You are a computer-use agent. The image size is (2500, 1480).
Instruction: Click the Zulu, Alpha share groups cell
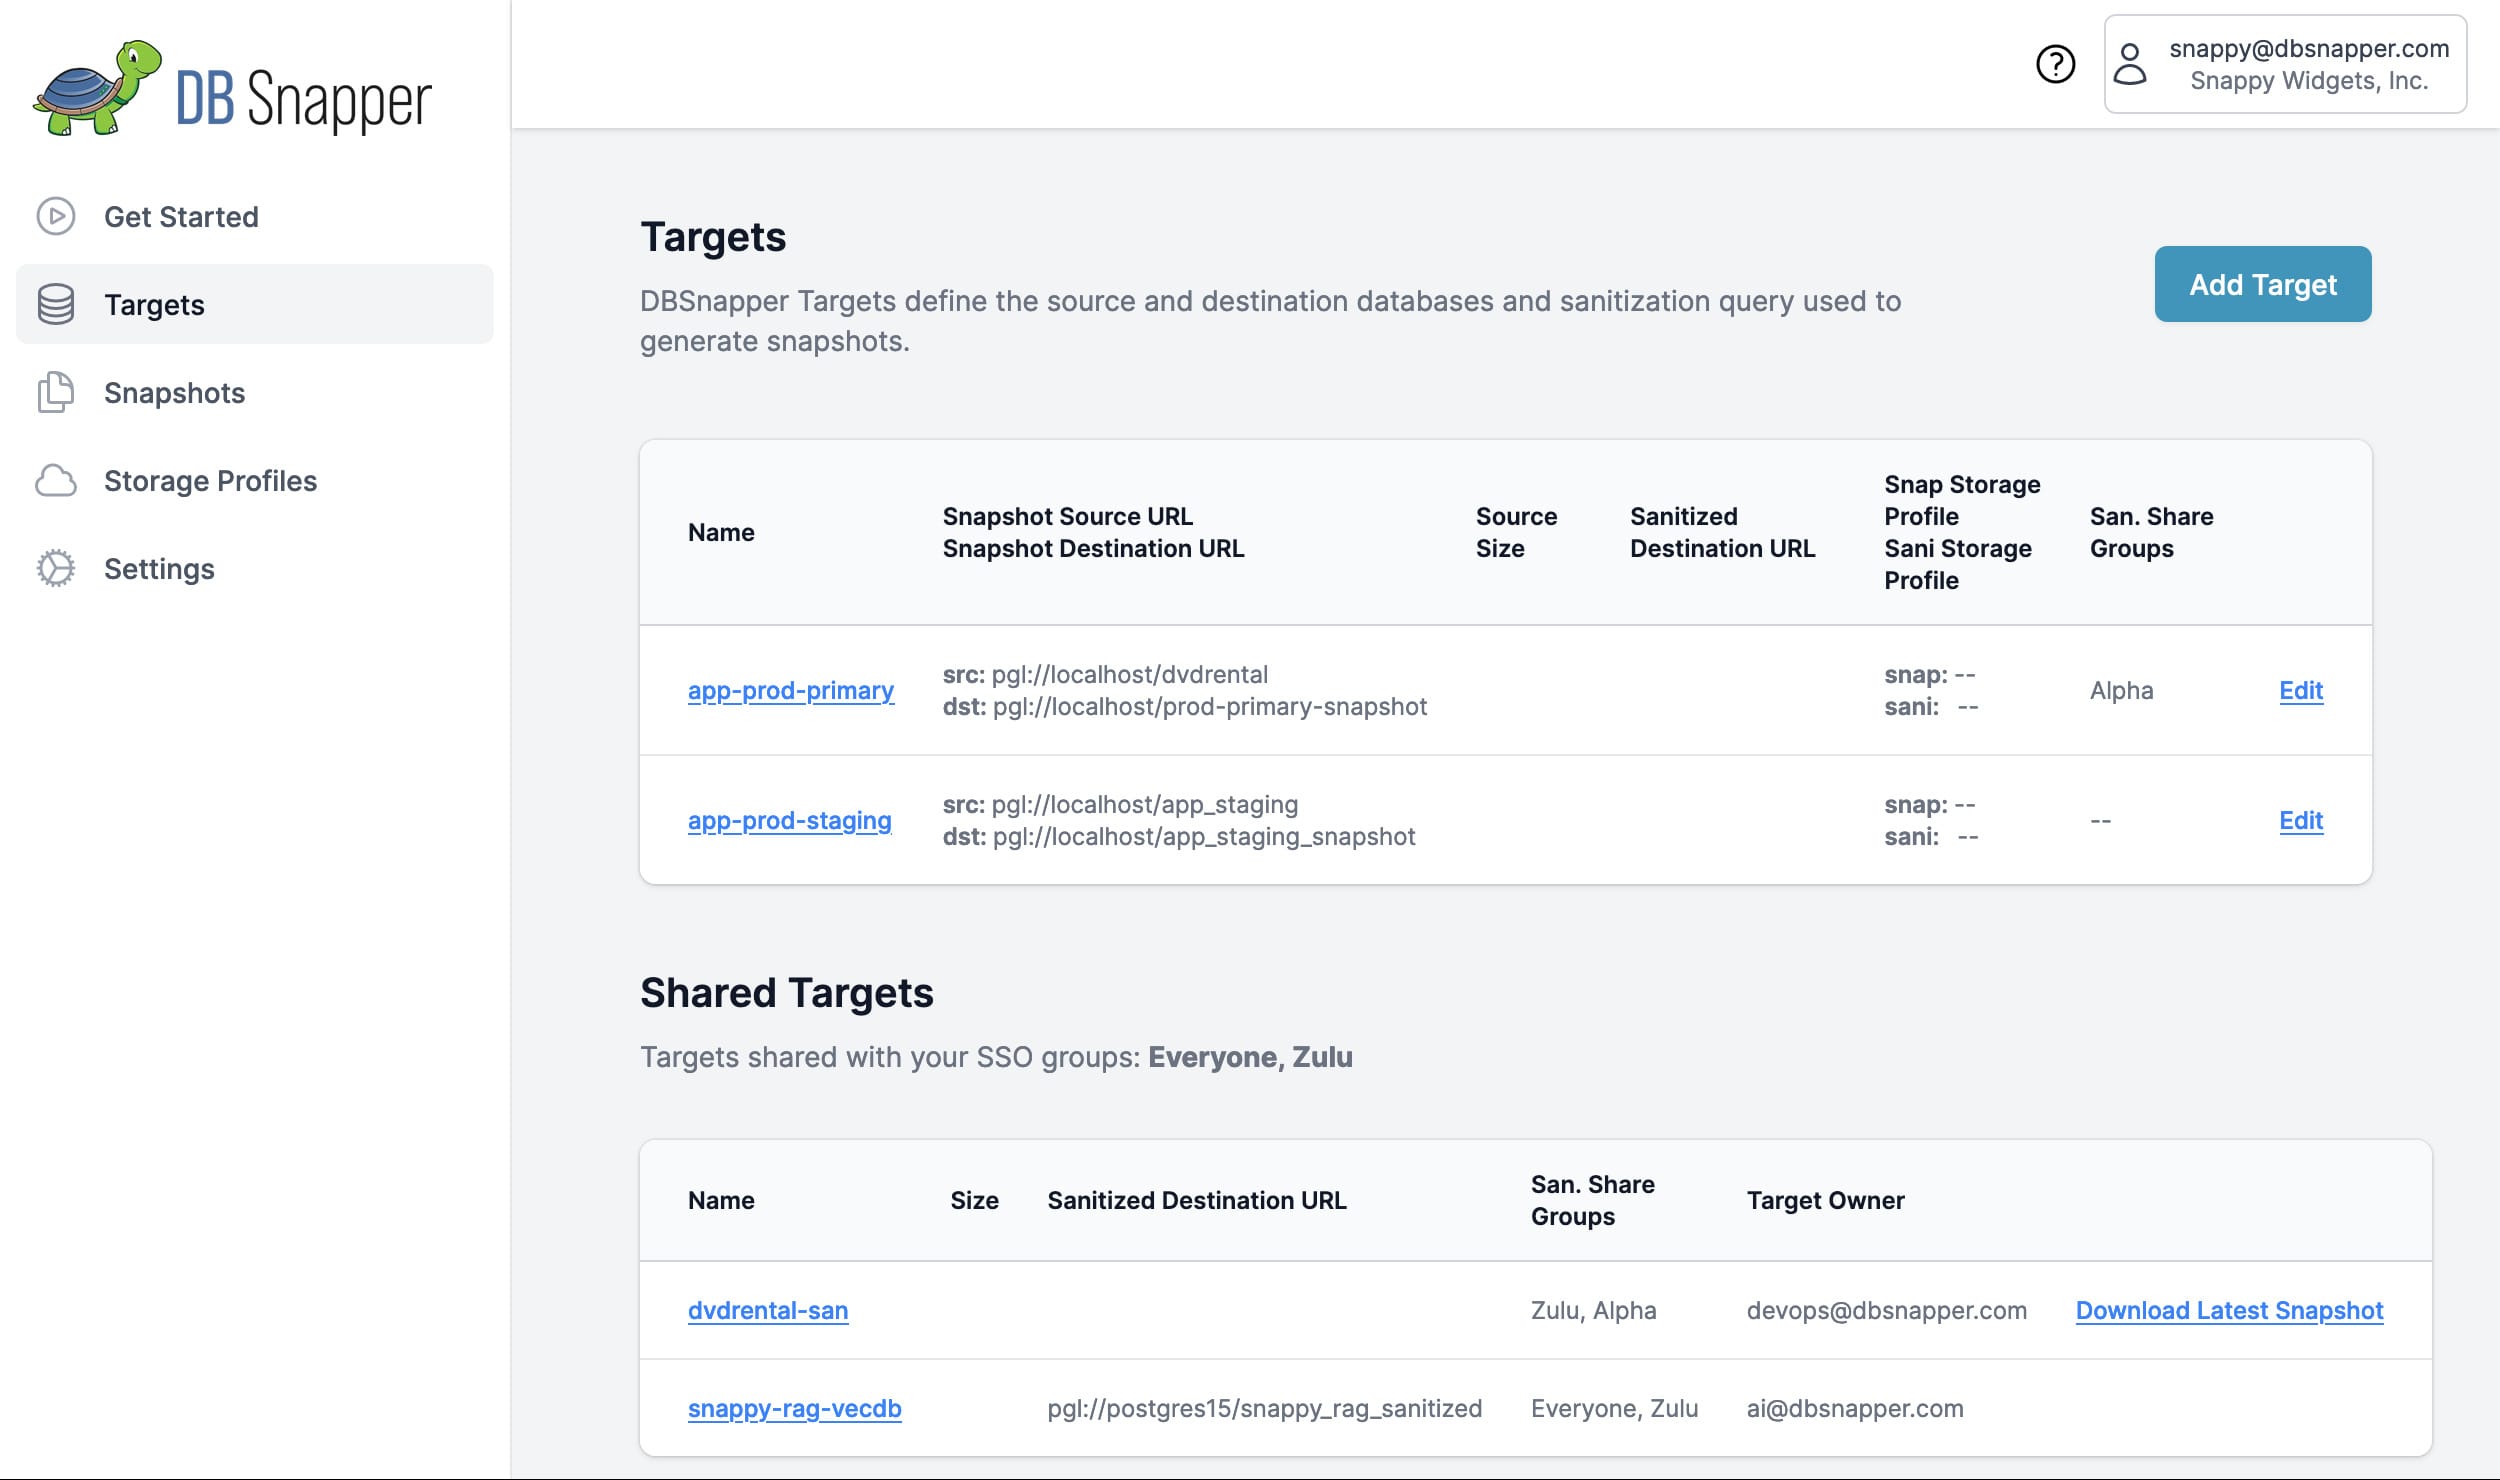(1593, 1310)
